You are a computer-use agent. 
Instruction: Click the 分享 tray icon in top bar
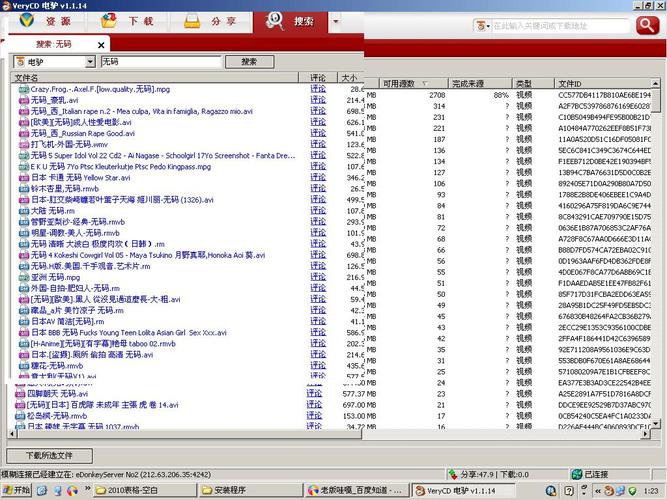192,21
